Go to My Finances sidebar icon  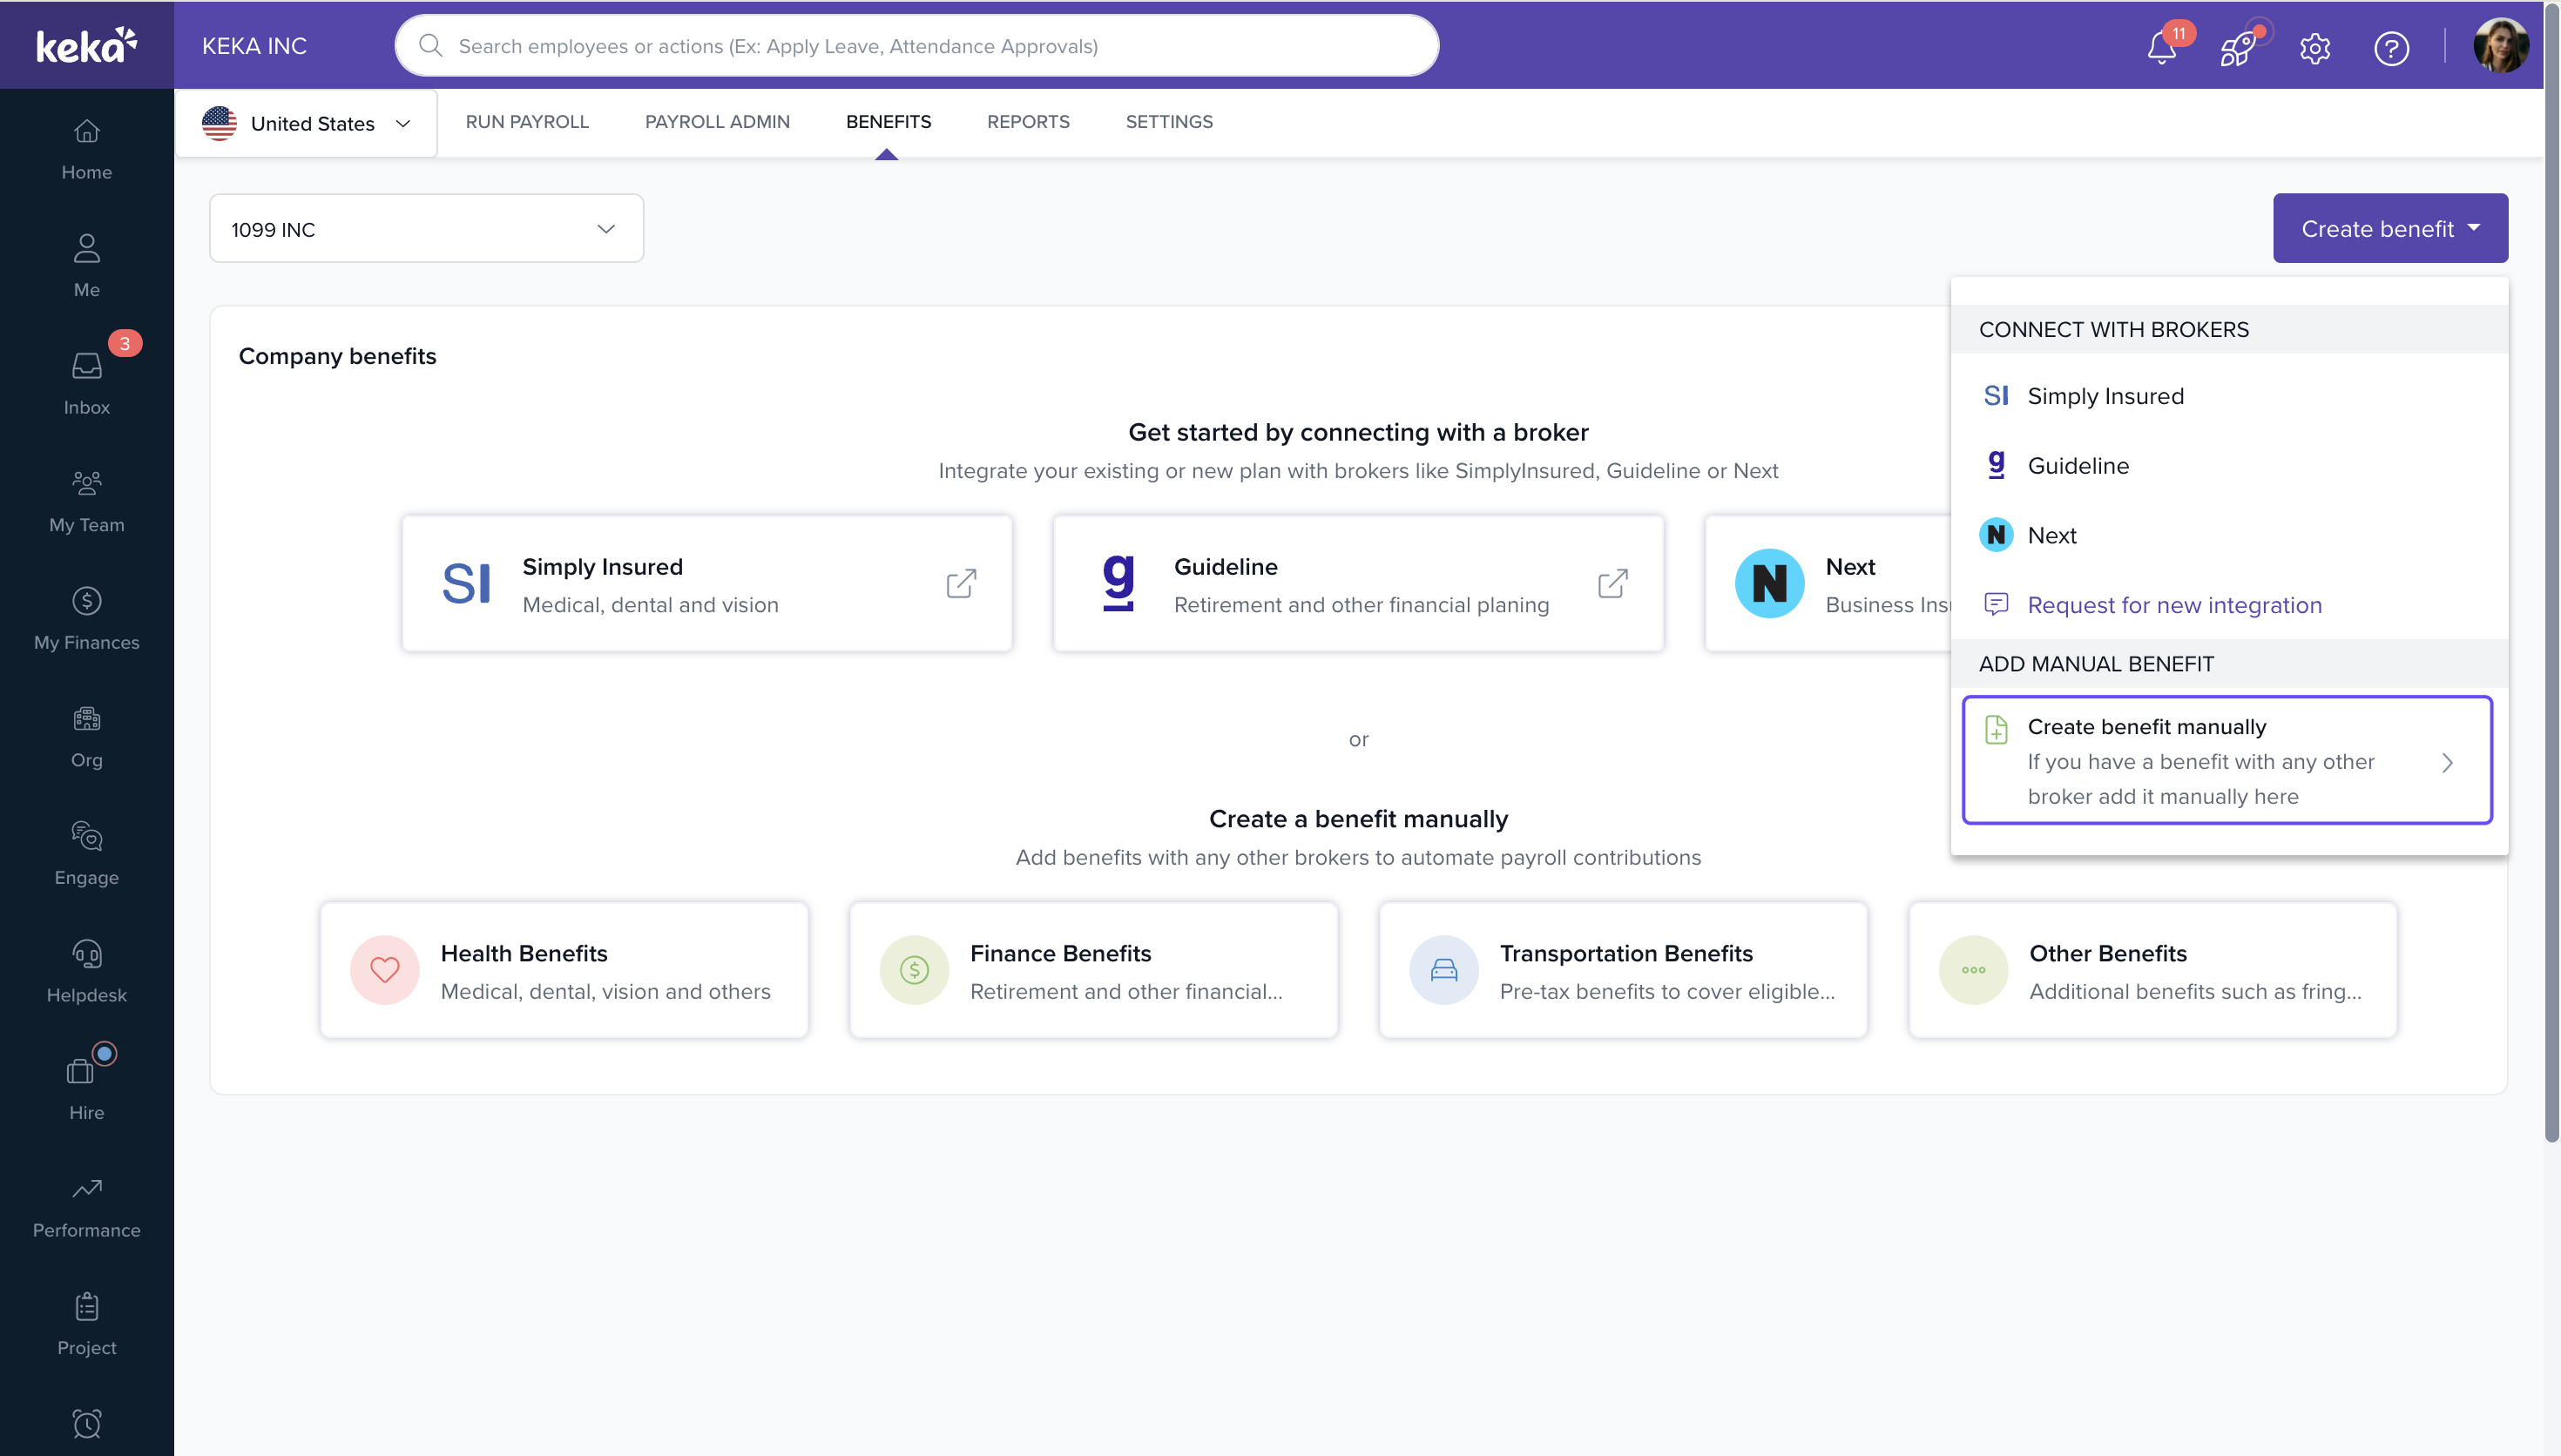(x=87, y=617)
